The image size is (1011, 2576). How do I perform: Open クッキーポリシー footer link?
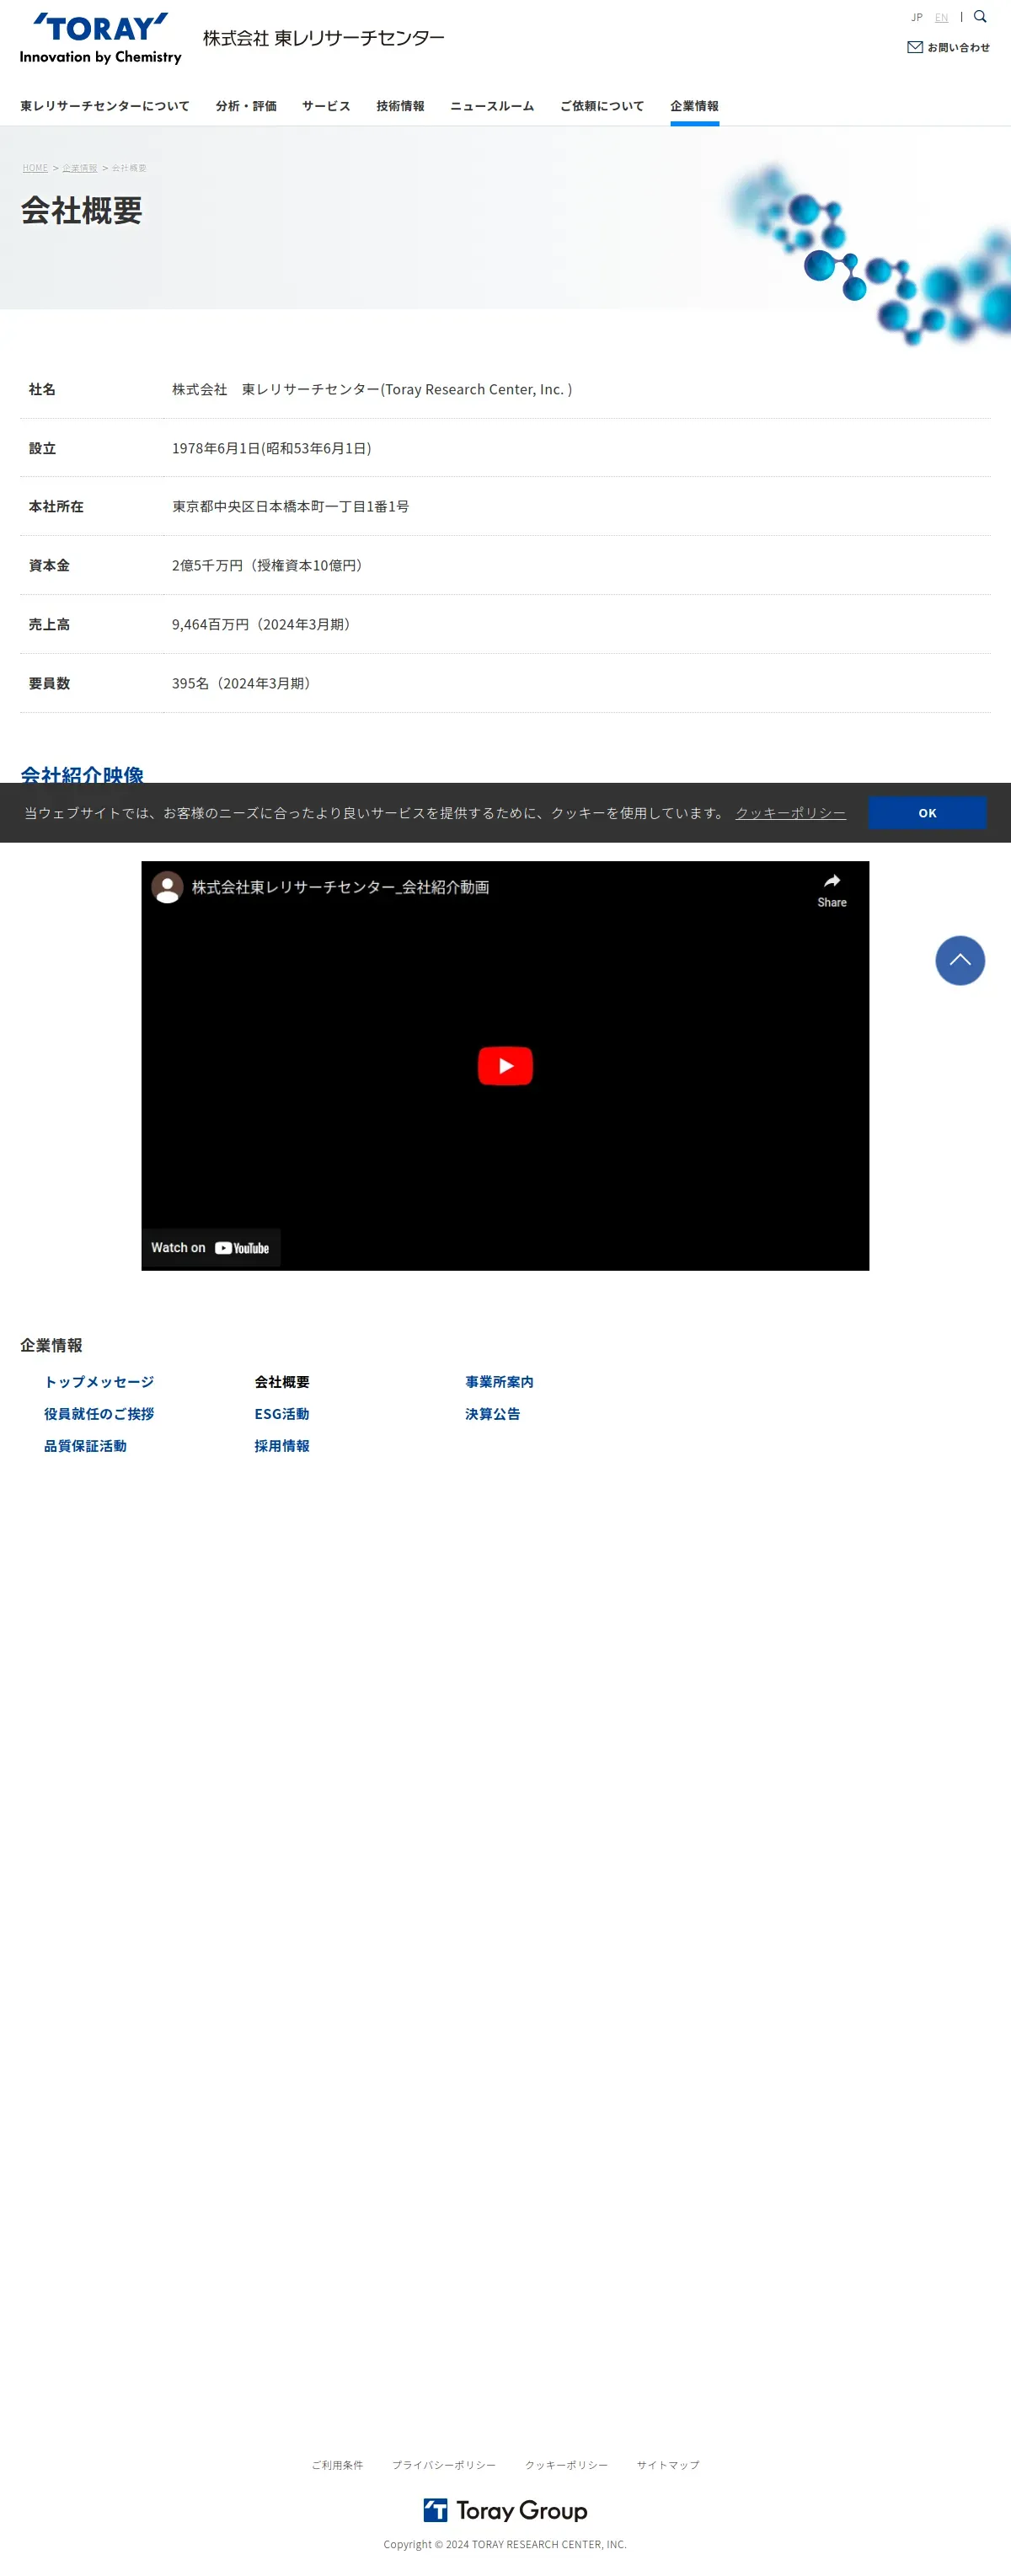pos(566,2465)
